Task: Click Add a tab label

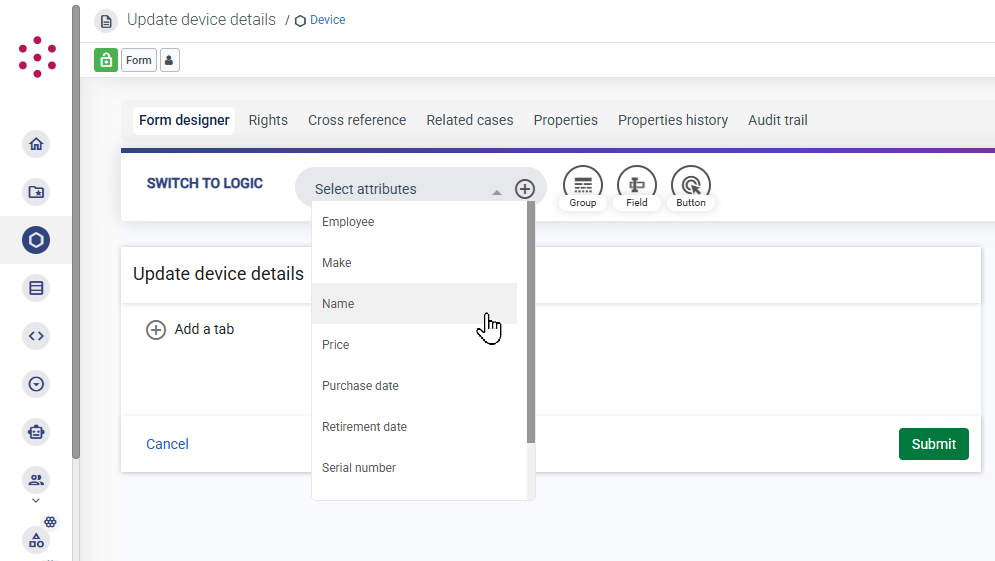Action: 204,329
